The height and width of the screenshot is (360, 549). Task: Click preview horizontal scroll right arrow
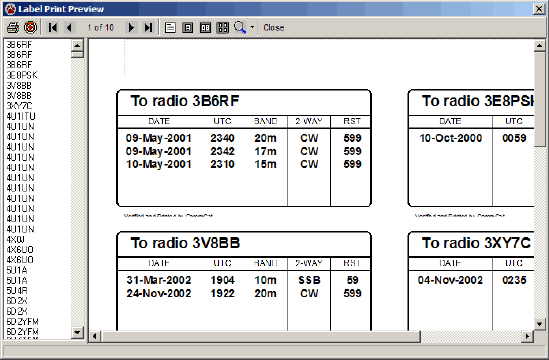(527, 336)
